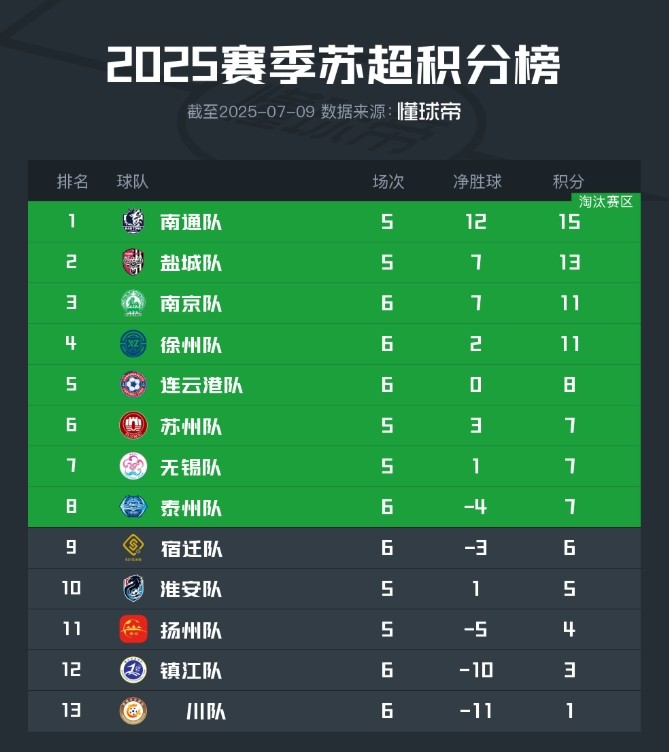
Task: Click the 南通队 team logo
Action: tap(133, 221)
